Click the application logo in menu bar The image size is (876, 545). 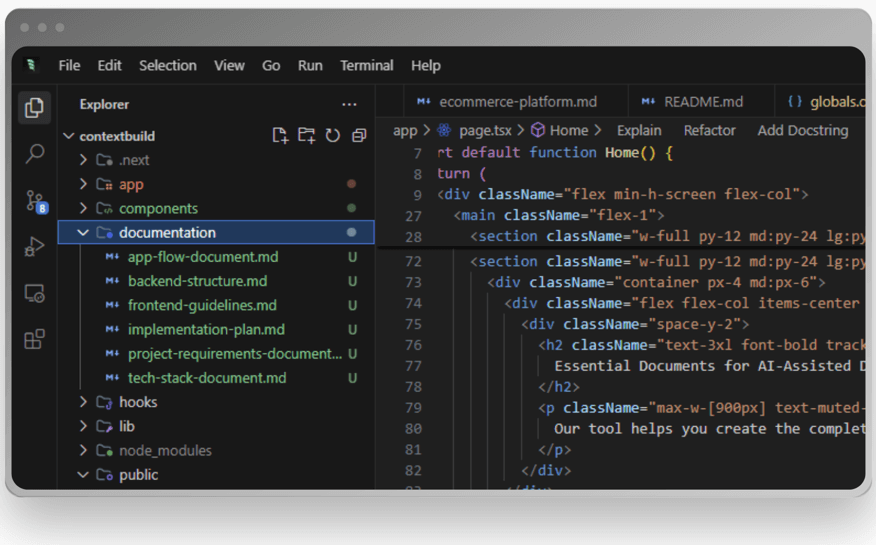click(32, 65)
